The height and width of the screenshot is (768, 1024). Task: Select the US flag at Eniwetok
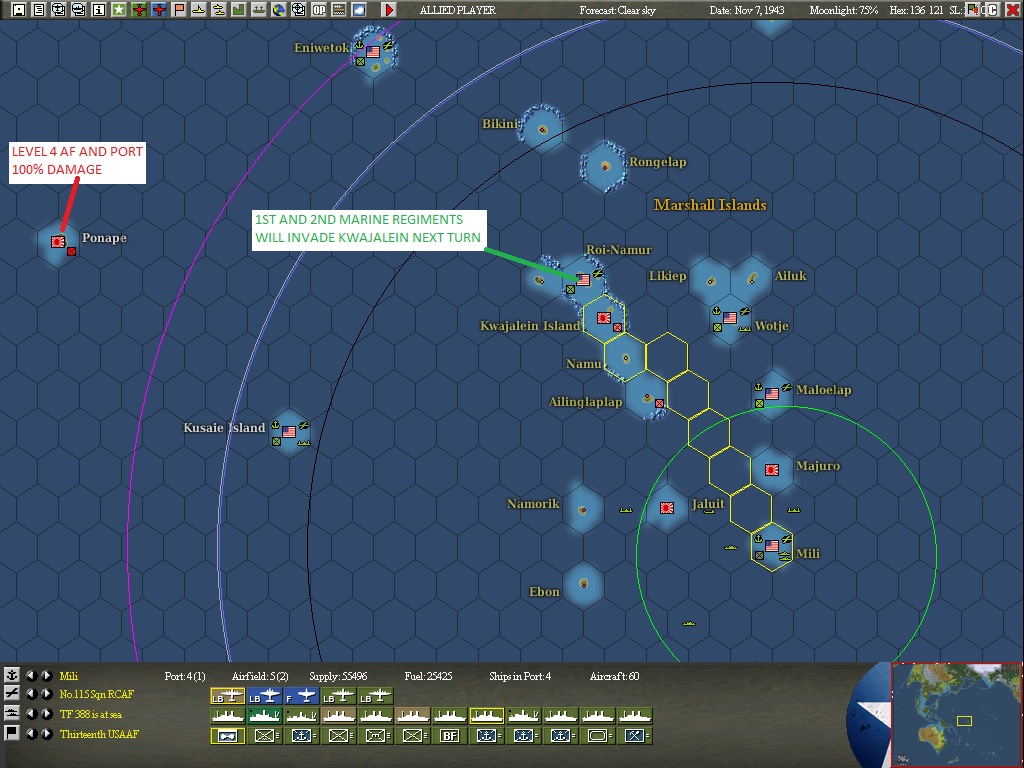click(373, 51)
